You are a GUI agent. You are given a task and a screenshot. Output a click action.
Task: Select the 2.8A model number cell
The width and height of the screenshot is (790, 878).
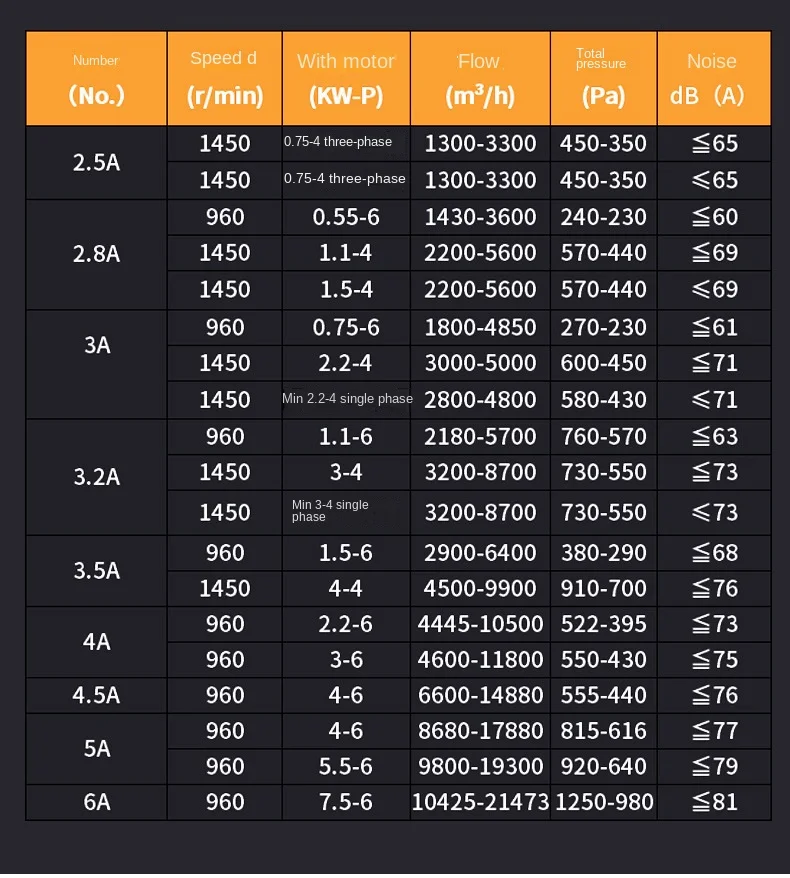96,254
